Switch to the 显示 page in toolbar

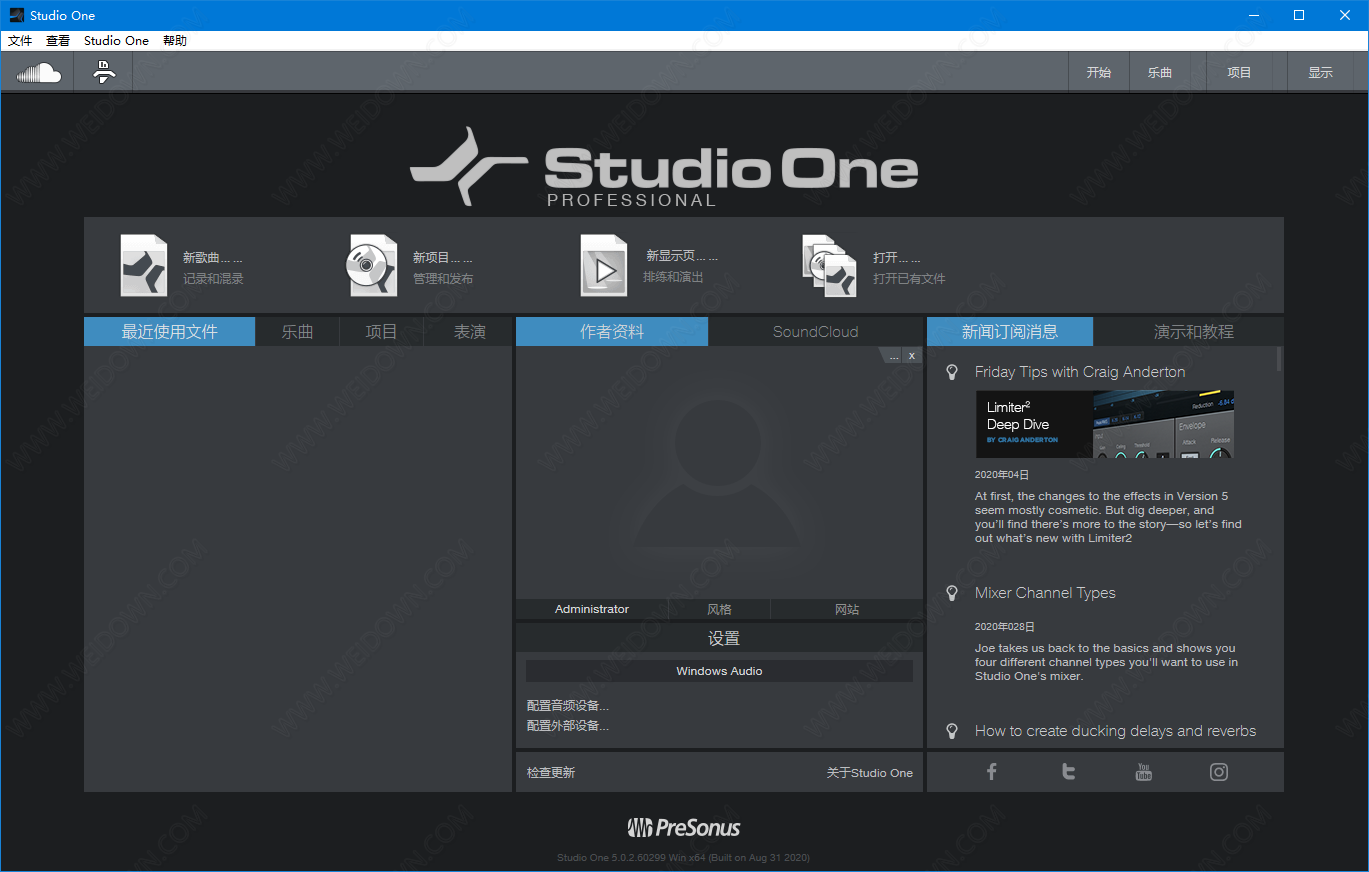(x=1321, y=72)
